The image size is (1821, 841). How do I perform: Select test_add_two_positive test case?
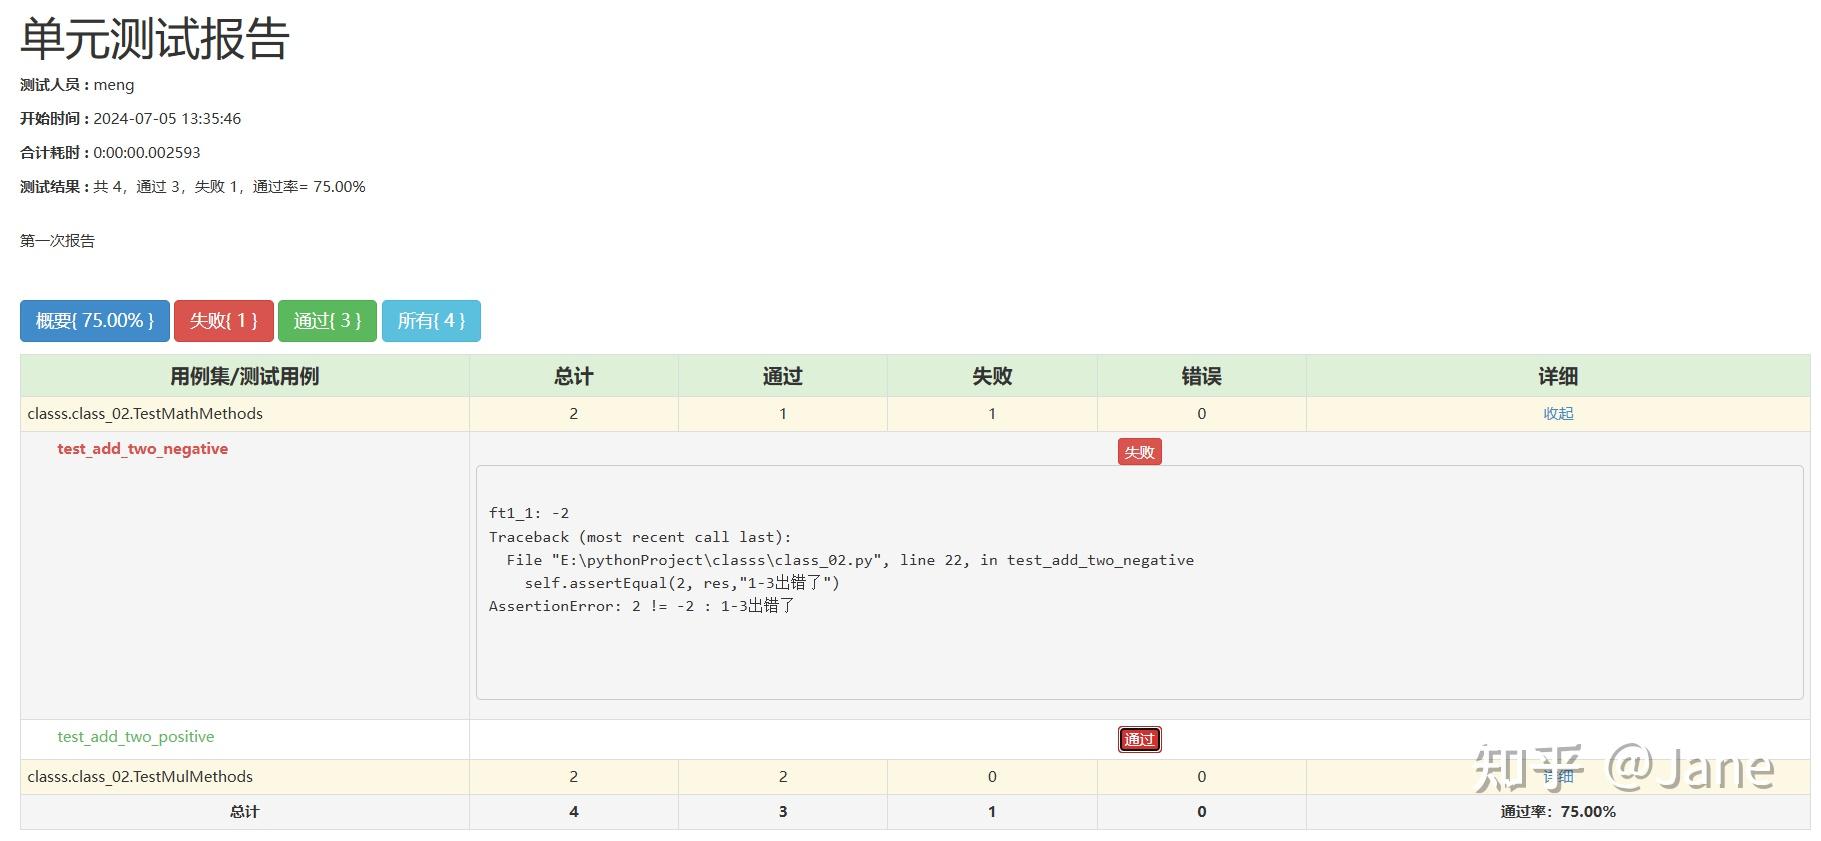click(136, 737)
